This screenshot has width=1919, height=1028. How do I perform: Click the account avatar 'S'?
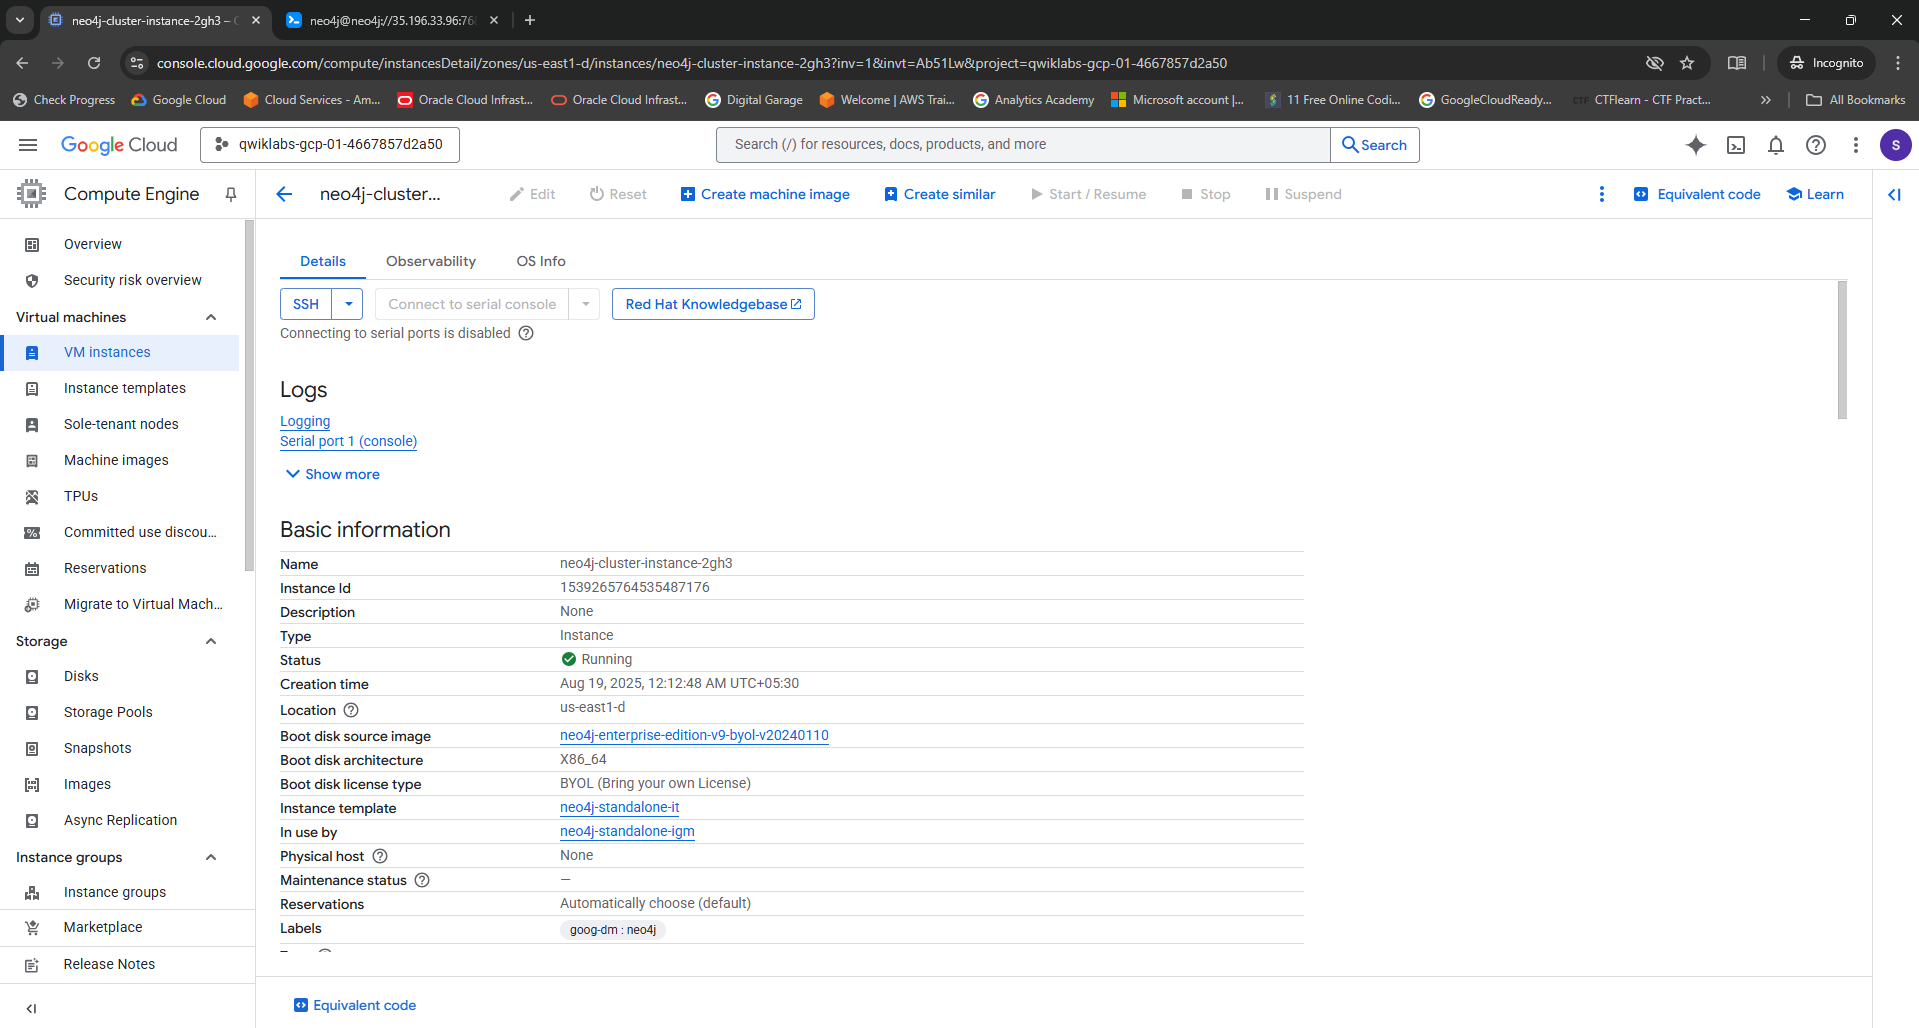pos(1896,145)
